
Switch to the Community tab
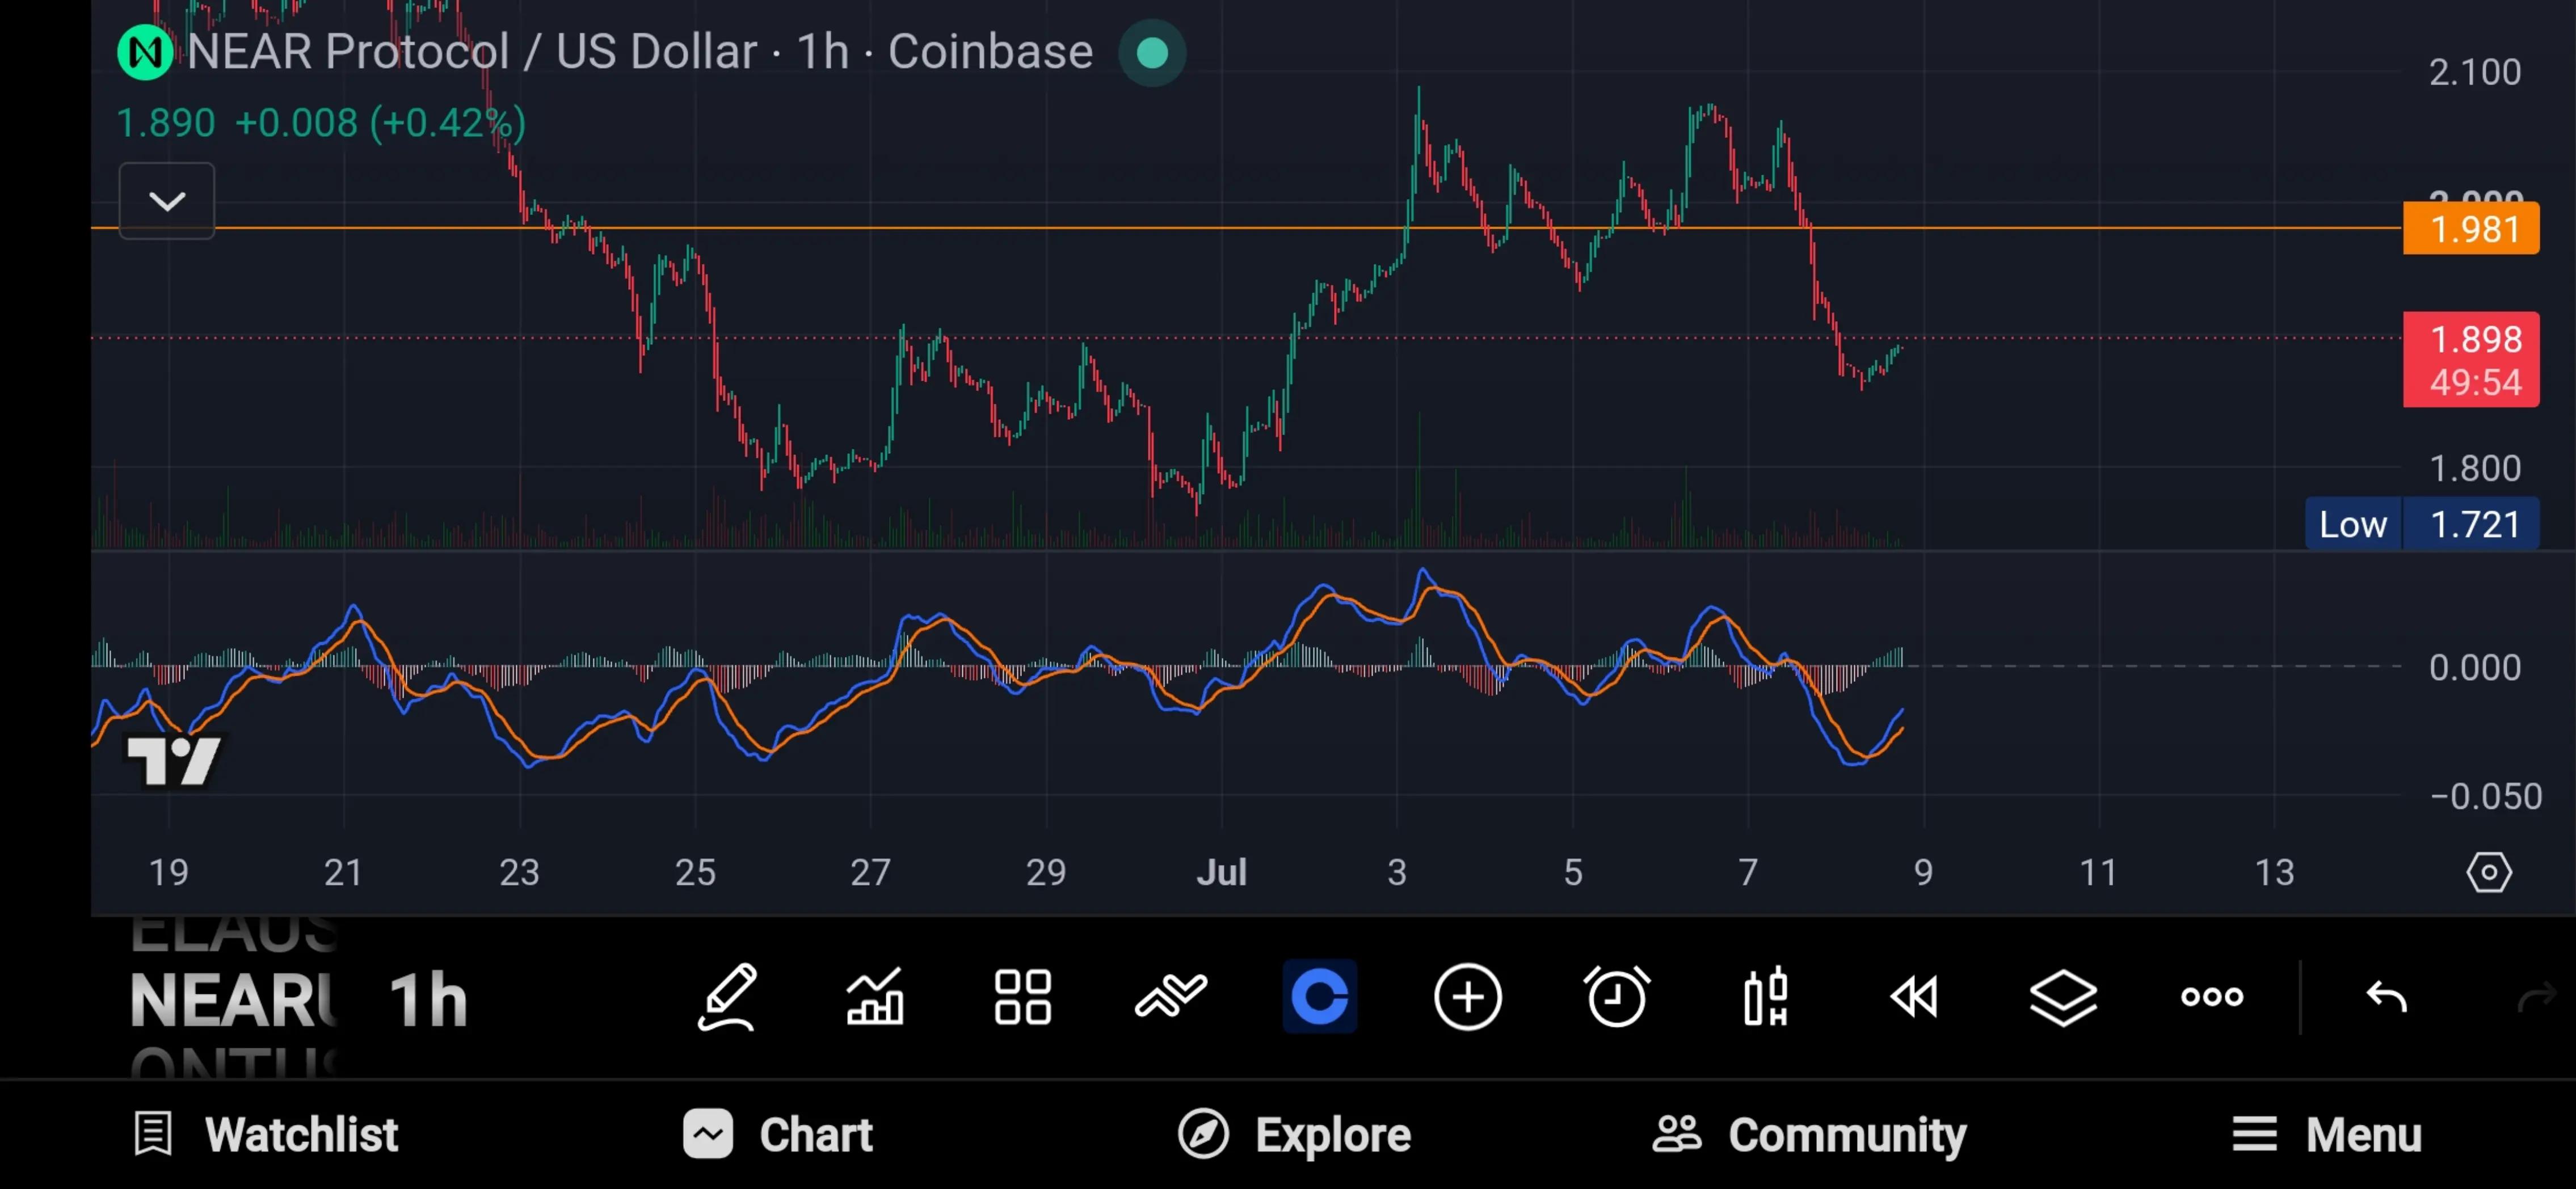pyautogui.click(x=1809, y=1134)
